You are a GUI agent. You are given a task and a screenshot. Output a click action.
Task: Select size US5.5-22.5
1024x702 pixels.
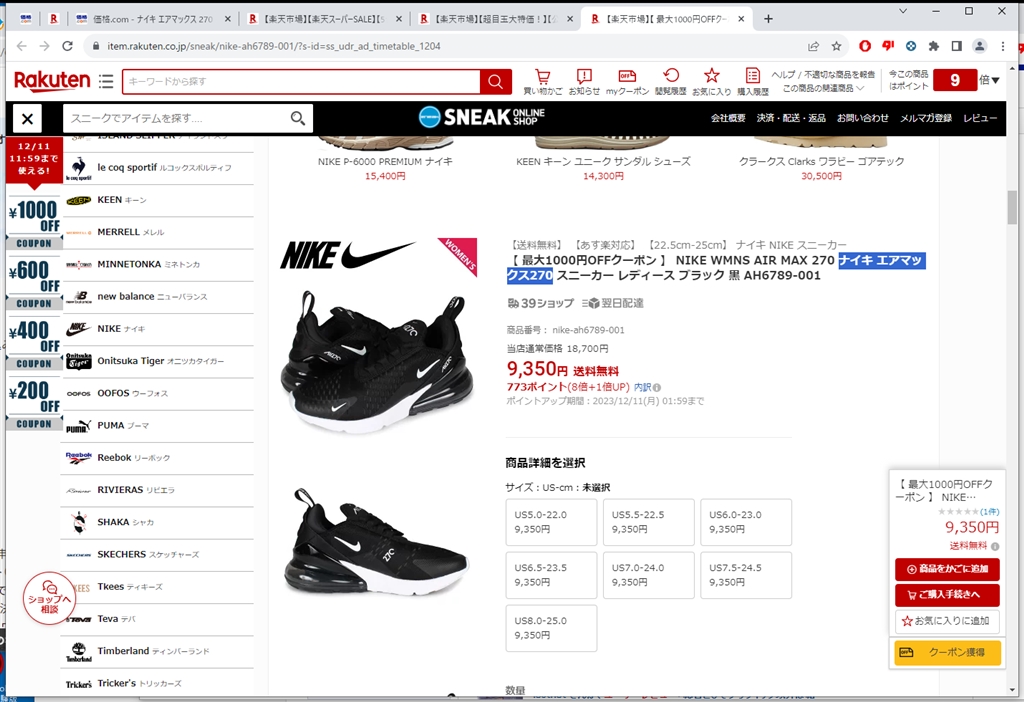tap(648, 522)
